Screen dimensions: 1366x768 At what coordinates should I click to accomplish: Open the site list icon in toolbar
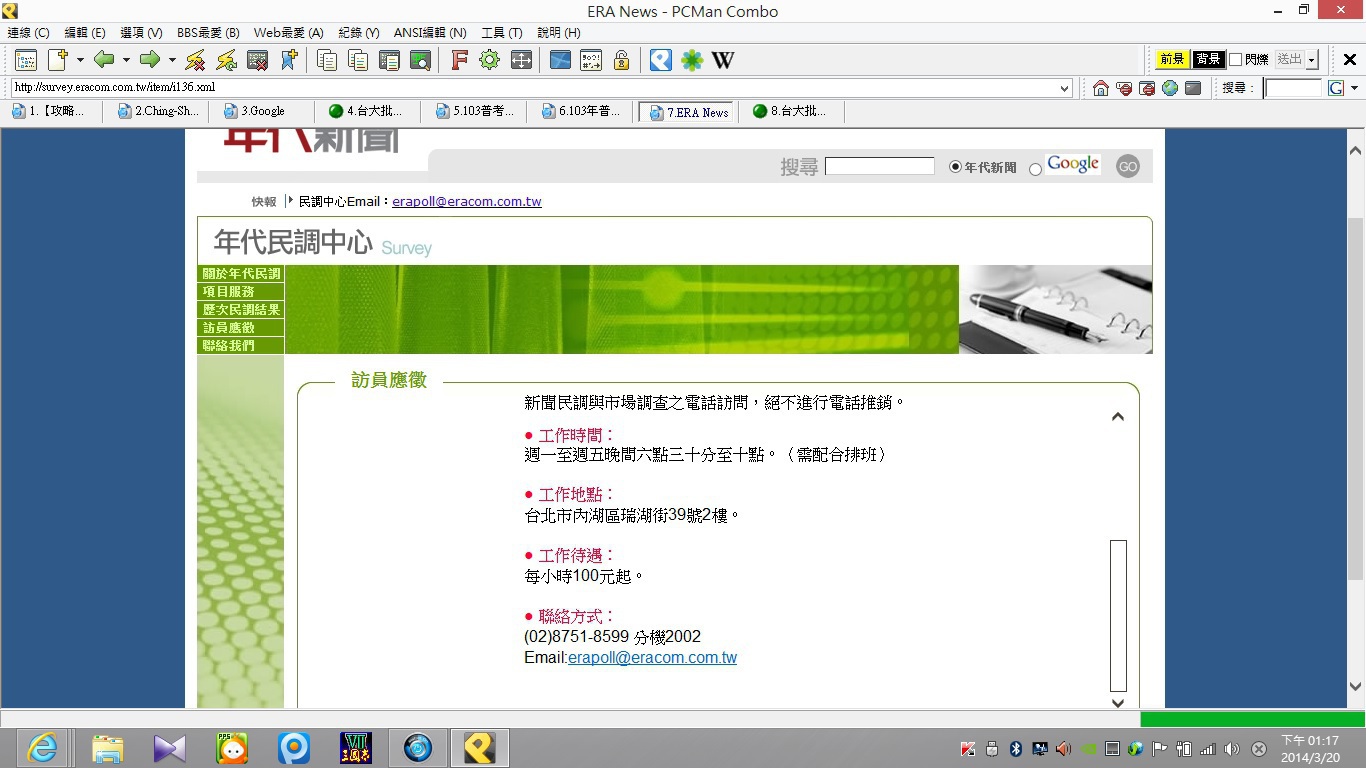(25, 60)
